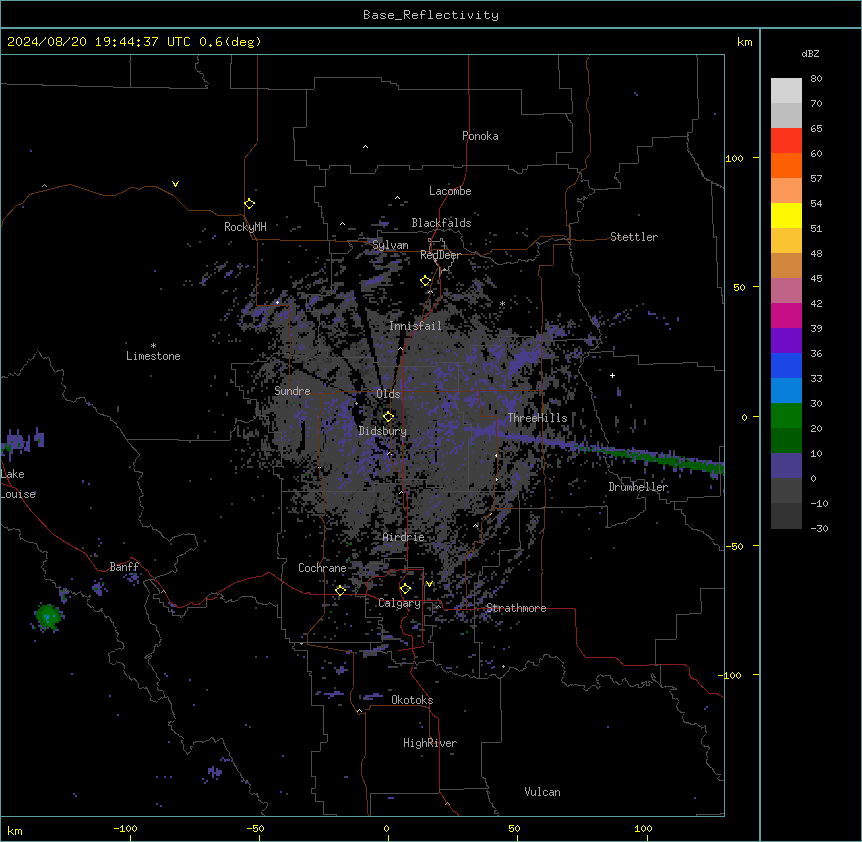Click the yellow diamond marker above RockyMH
862x842 pixels.
249,204
